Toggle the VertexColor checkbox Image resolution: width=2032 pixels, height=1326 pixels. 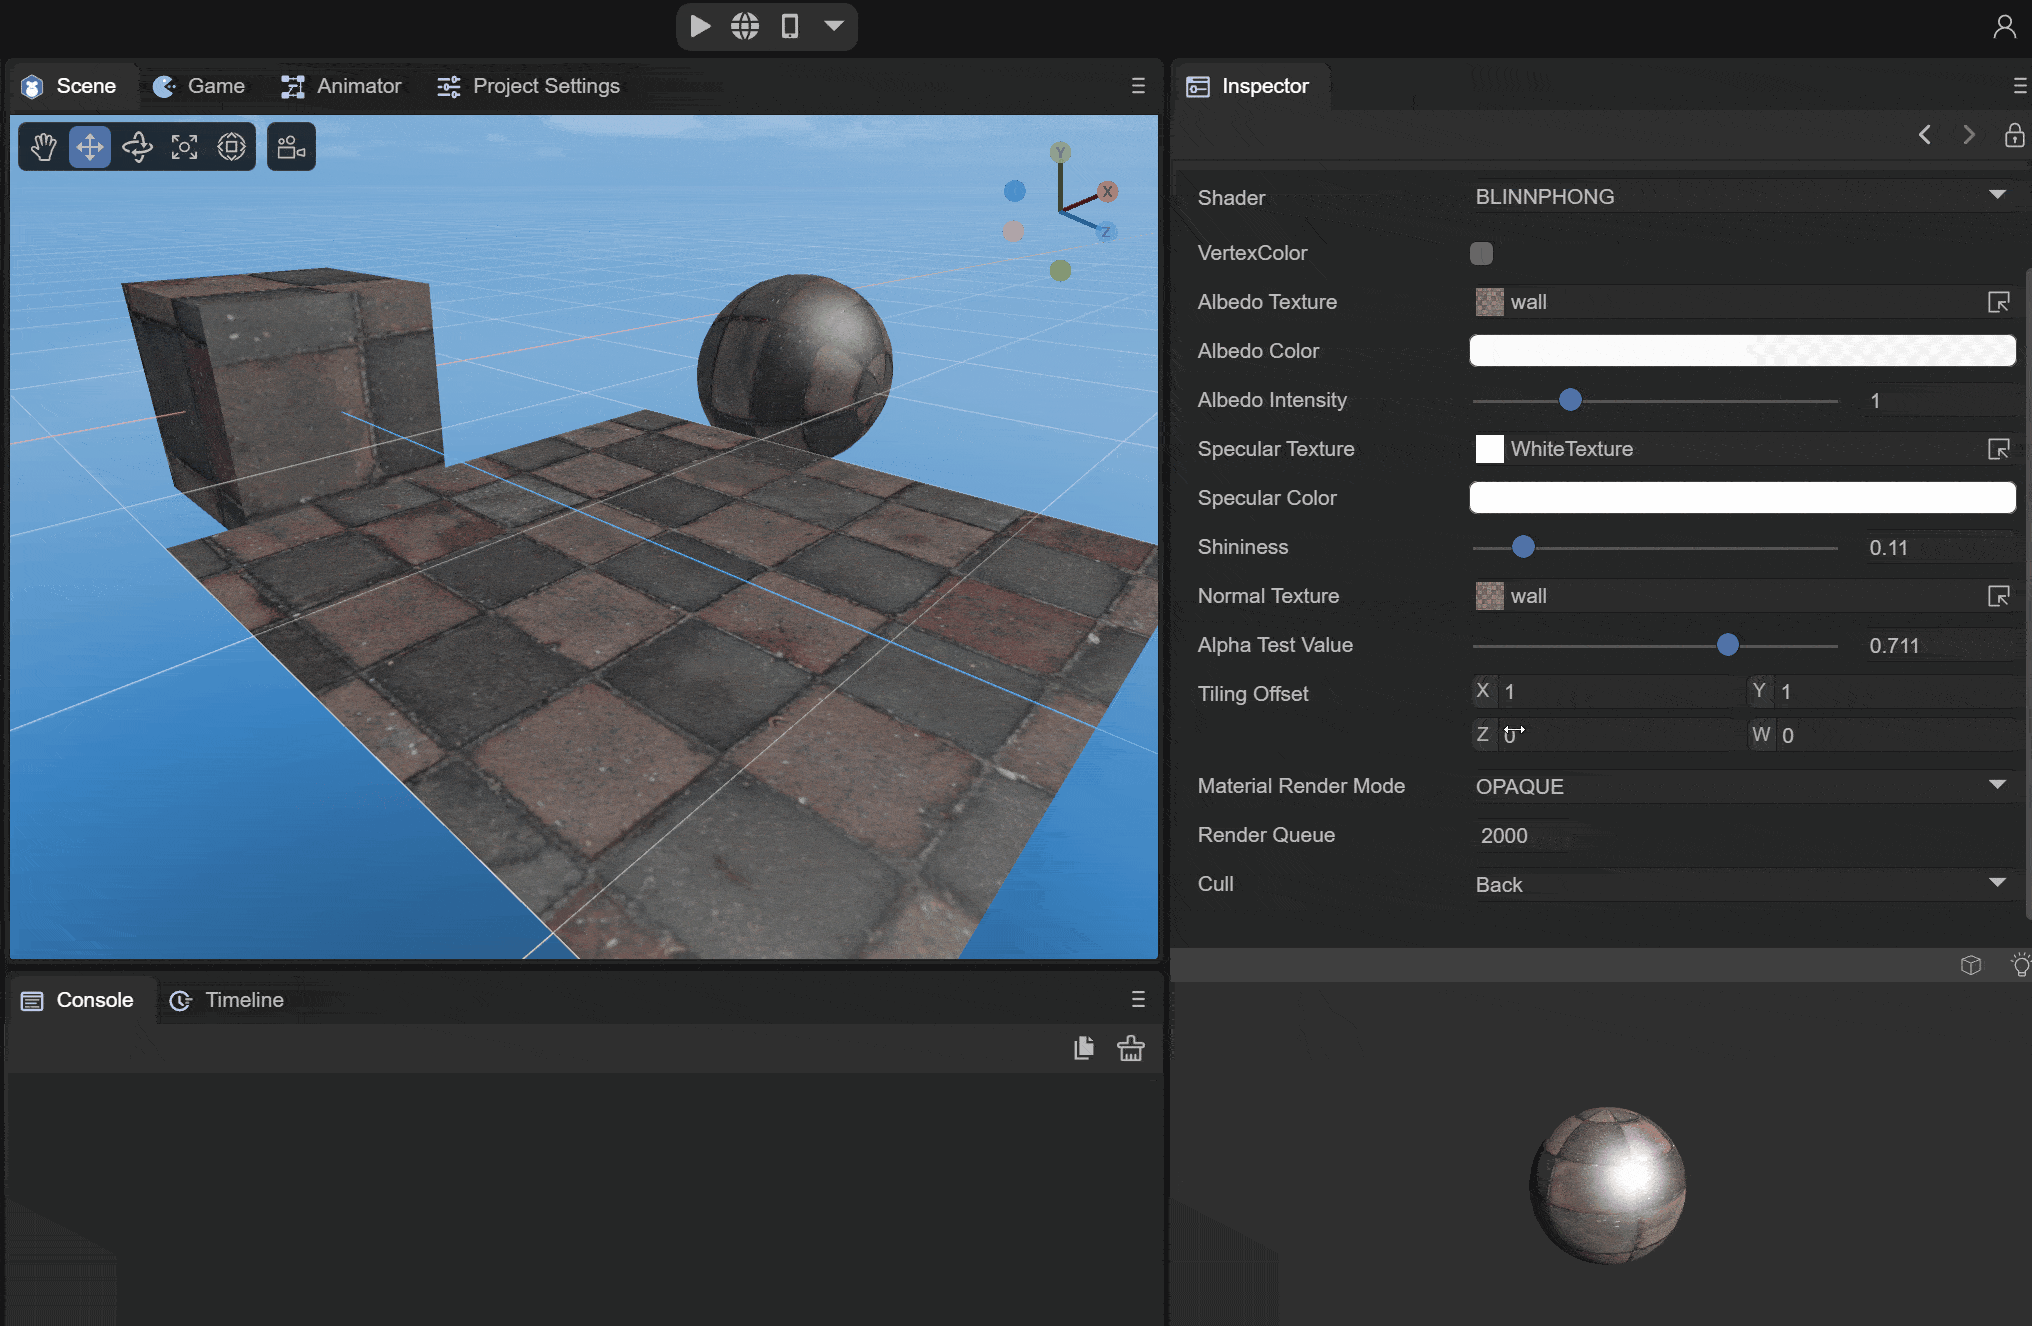(1481, 253)
